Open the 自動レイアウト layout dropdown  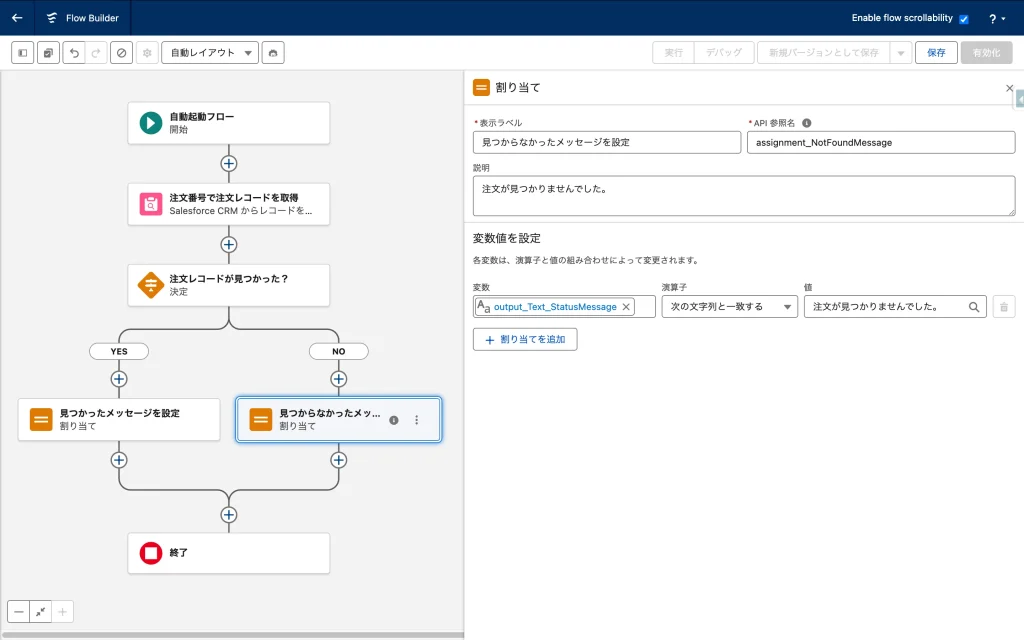coord(209,53)
